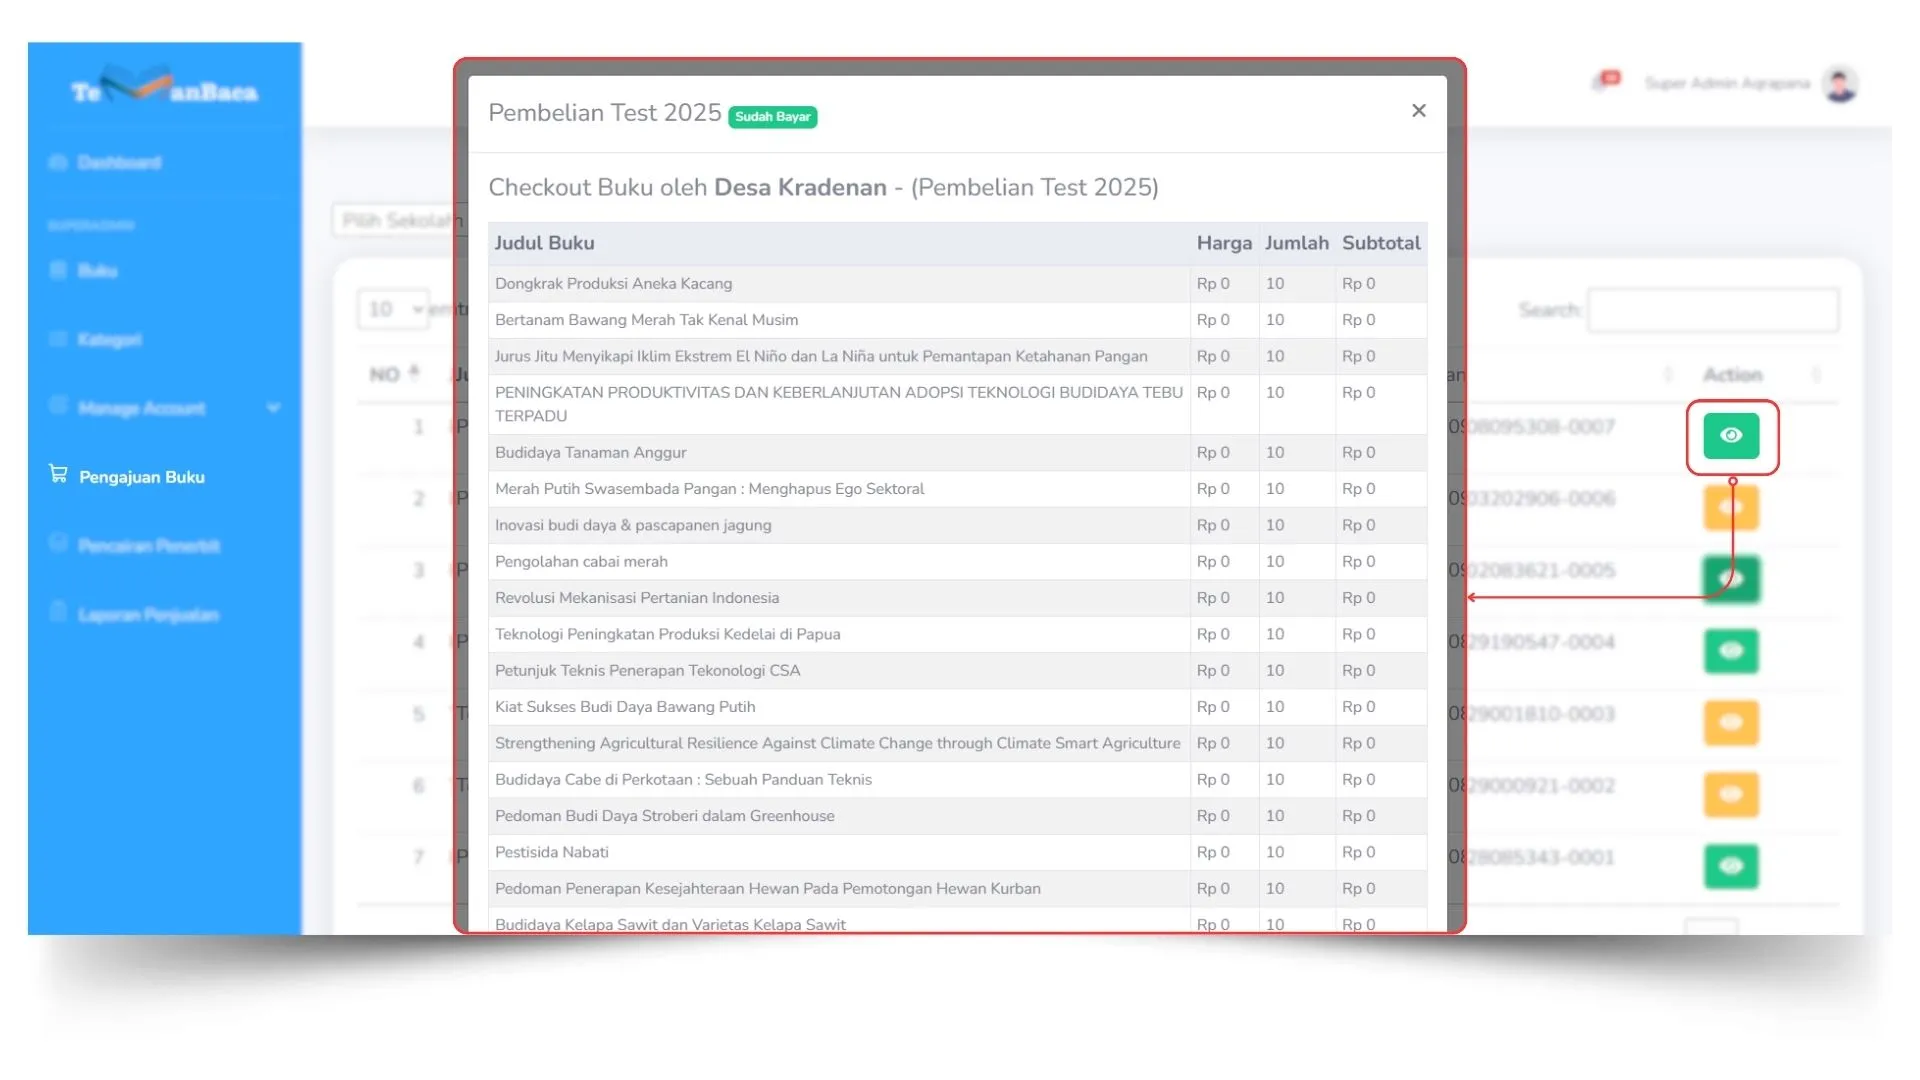
Task: Click the yellow eye button in row 6
Action: coord(1731,795)
